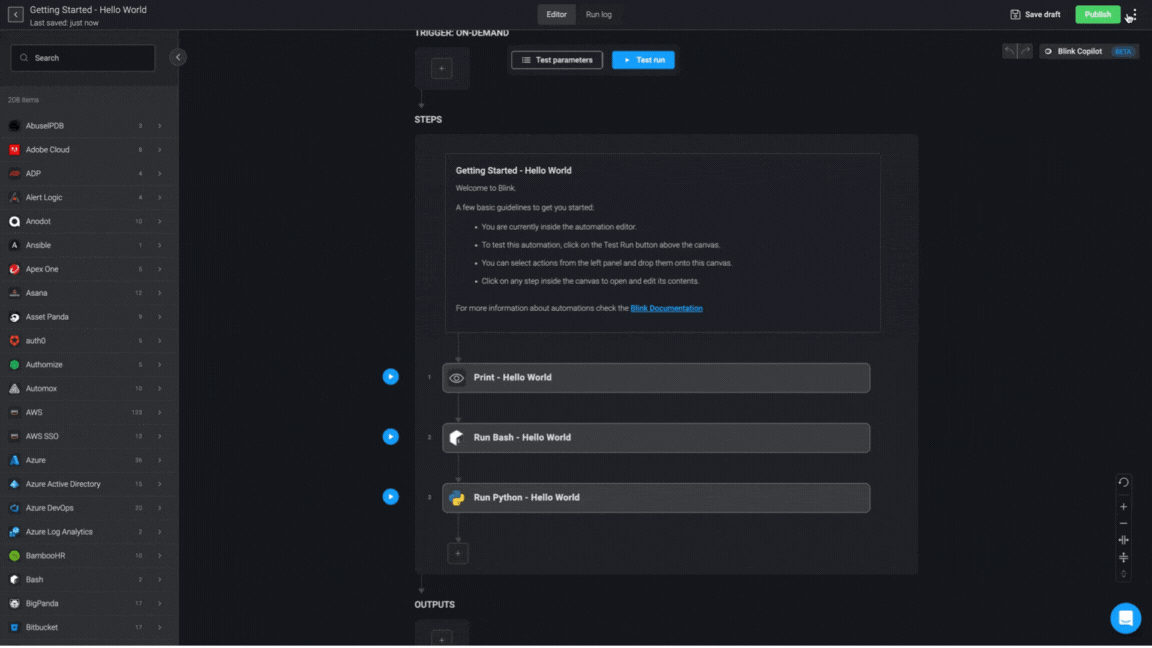
Task: Open Test parameters
Action: tap(557, 60)
